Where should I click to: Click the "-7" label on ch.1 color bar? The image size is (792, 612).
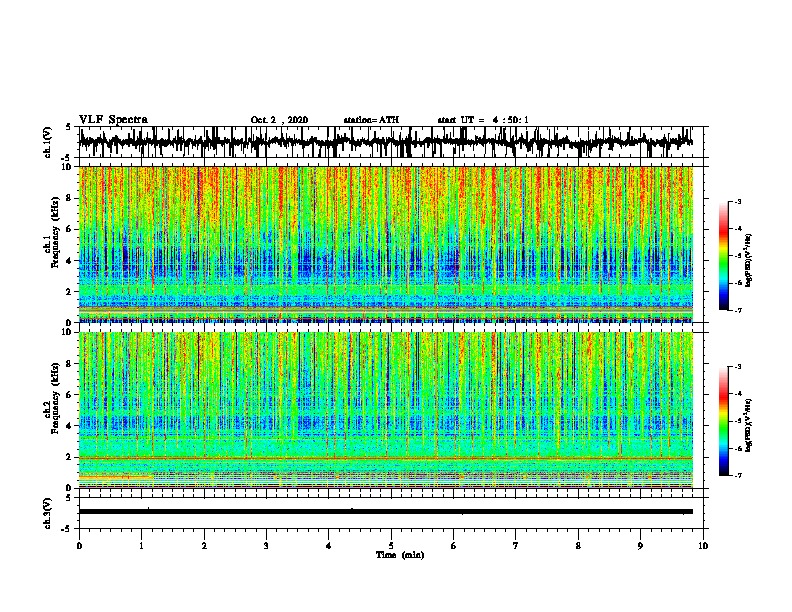point(737,310)
